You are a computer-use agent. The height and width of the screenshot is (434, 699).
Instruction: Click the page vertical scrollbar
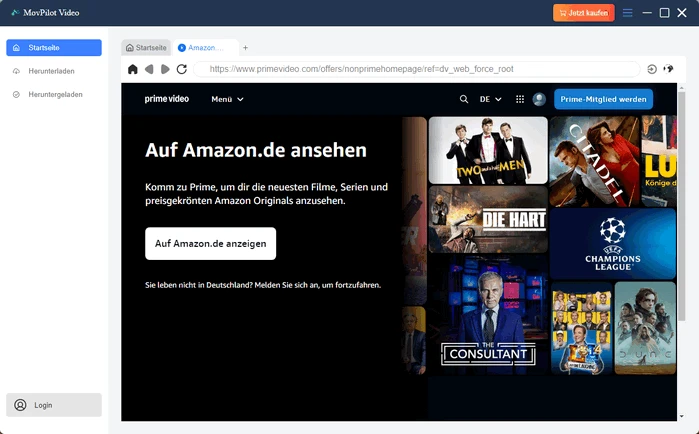(x=681, y=206)
